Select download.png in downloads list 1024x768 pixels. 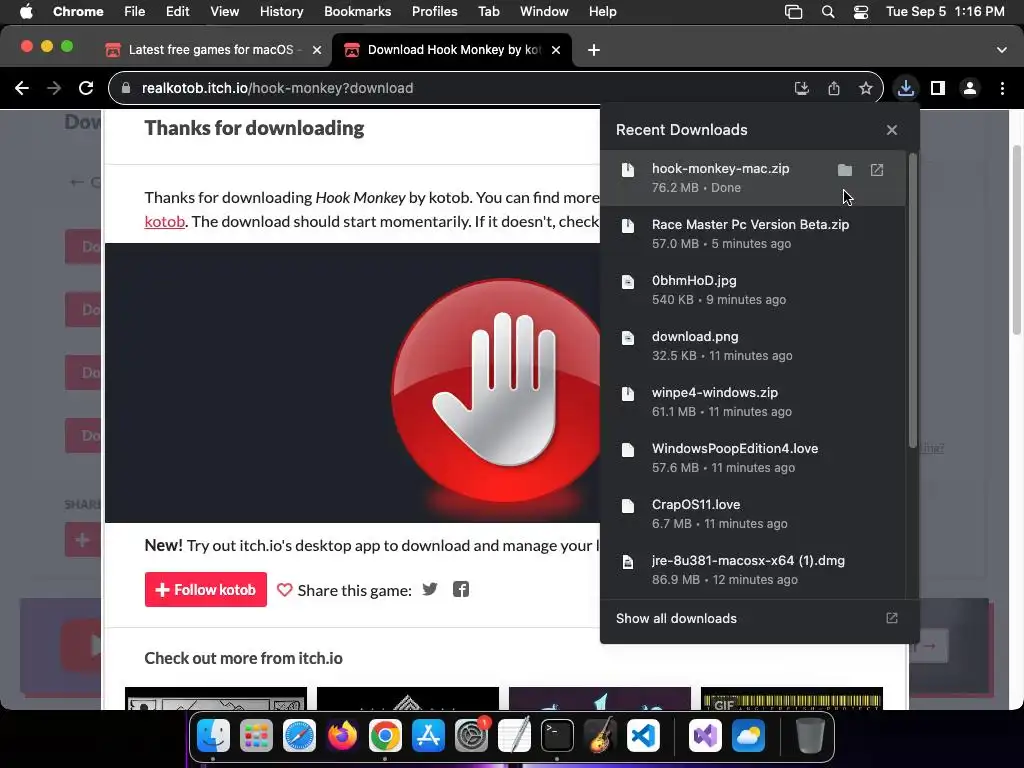[x=752, y=346]
